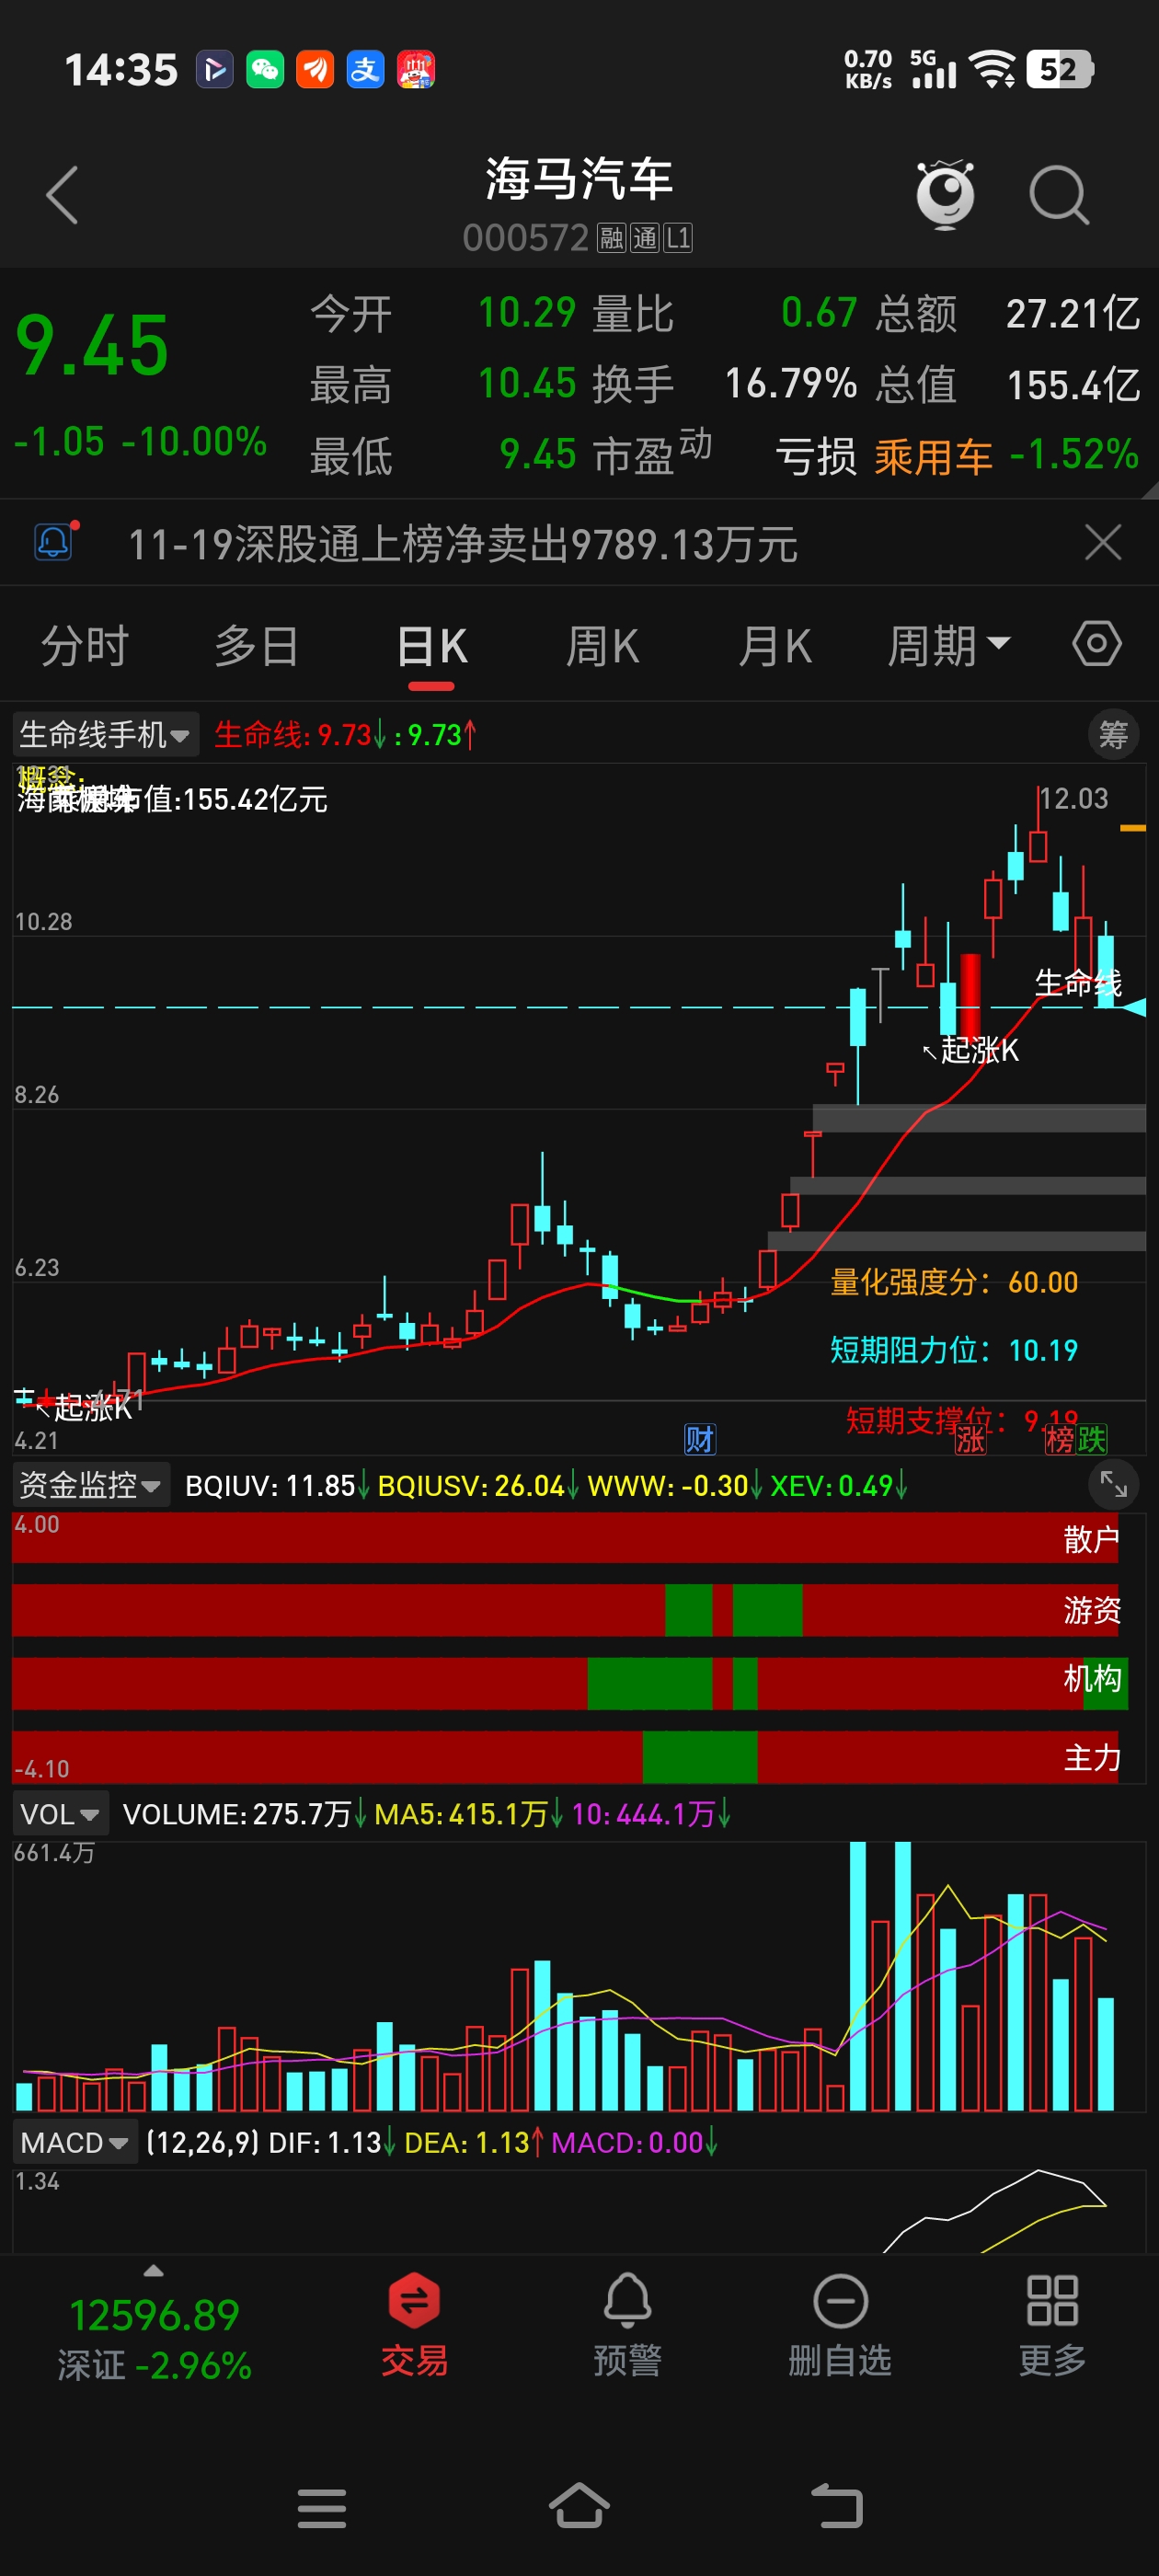Open the AI assistant robot icon
This screenshot has width=1159, height=2576.
pyautogui.click(x=945, y=193)
